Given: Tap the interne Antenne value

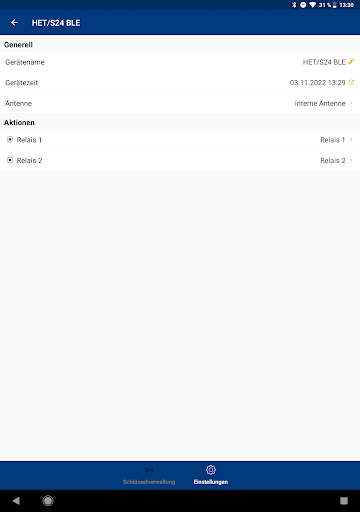Looking at the screenshot, I should [320, 103].
